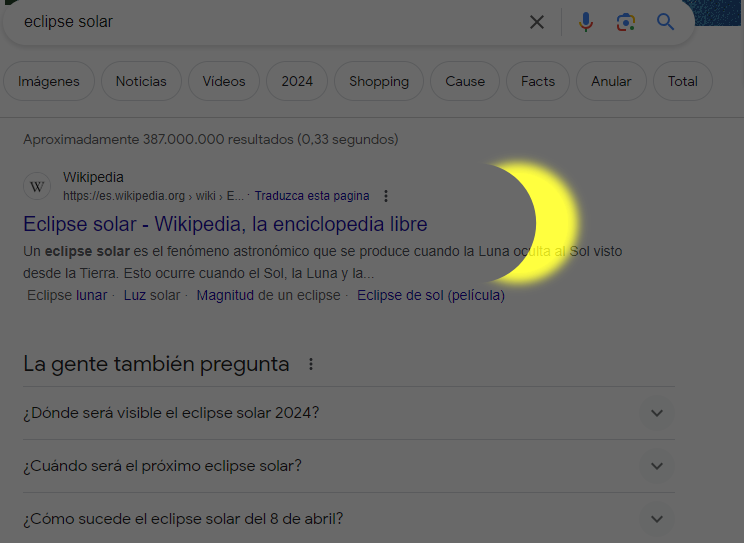
Task: Start voice search with the microphone icon
Action: click(586, 22)
